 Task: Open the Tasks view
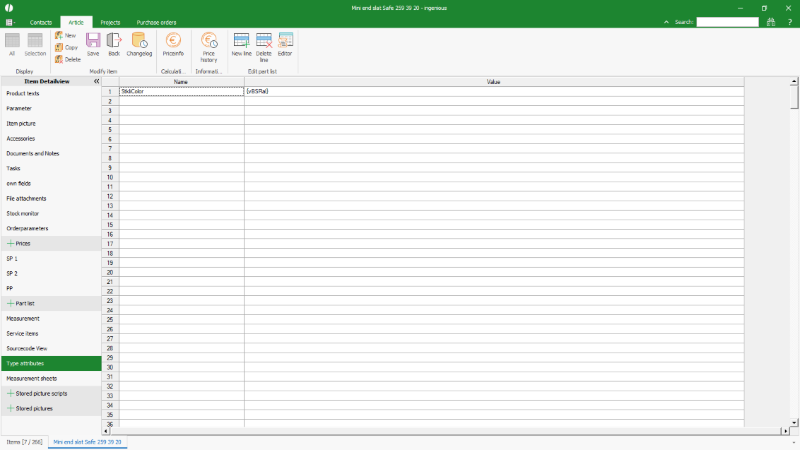pos(51,168)
